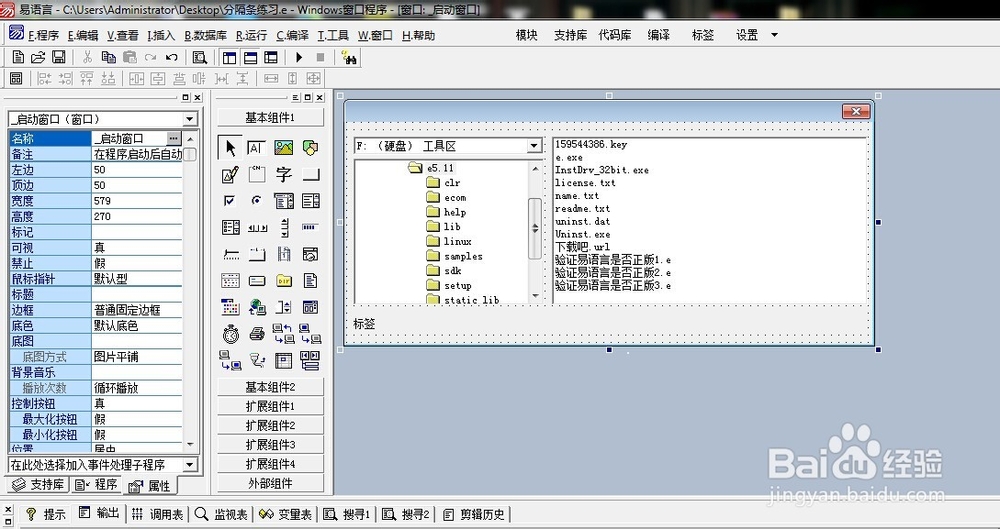Open the 监视表 tab in bottom bar

(x=221, y=514)
